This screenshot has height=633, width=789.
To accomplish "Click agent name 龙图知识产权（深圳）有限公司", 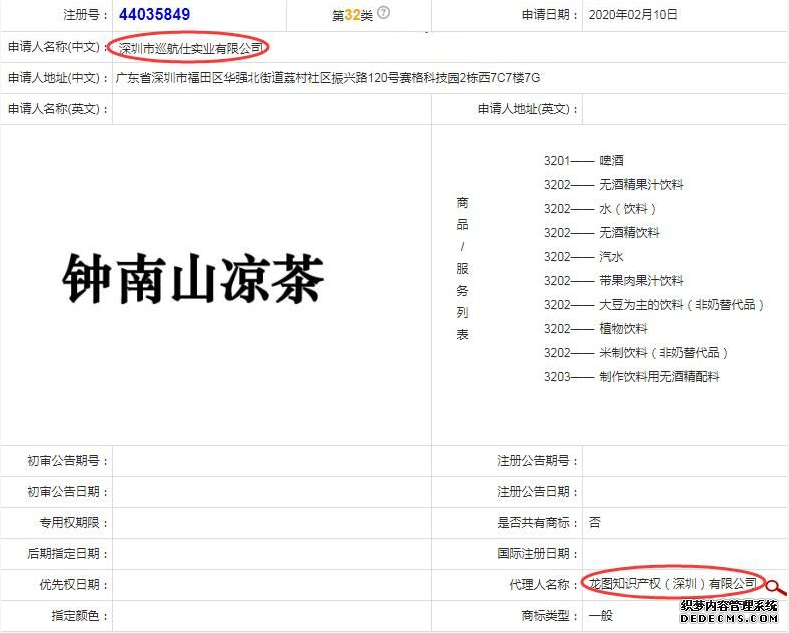I will (x=673, y=584).
